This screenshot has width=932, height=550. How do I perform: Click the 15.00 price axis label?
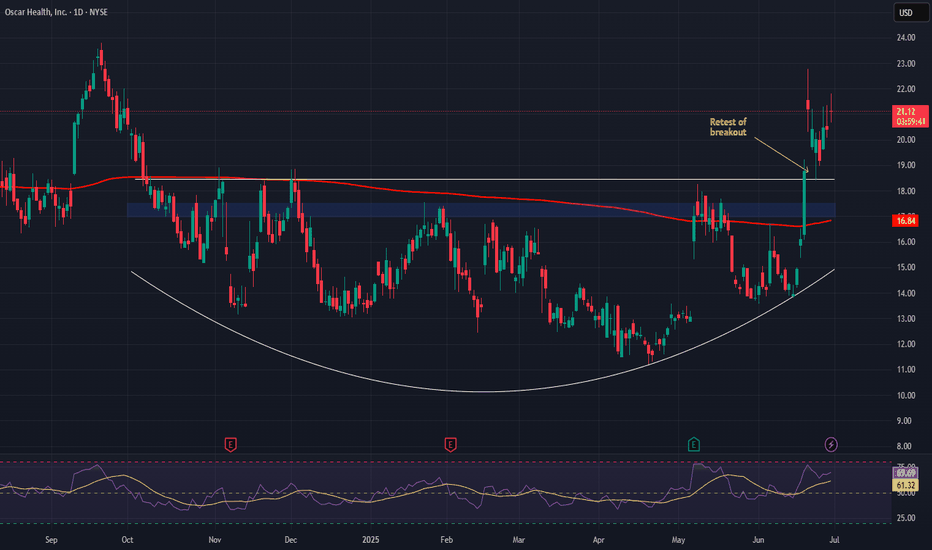coord(906,268)
